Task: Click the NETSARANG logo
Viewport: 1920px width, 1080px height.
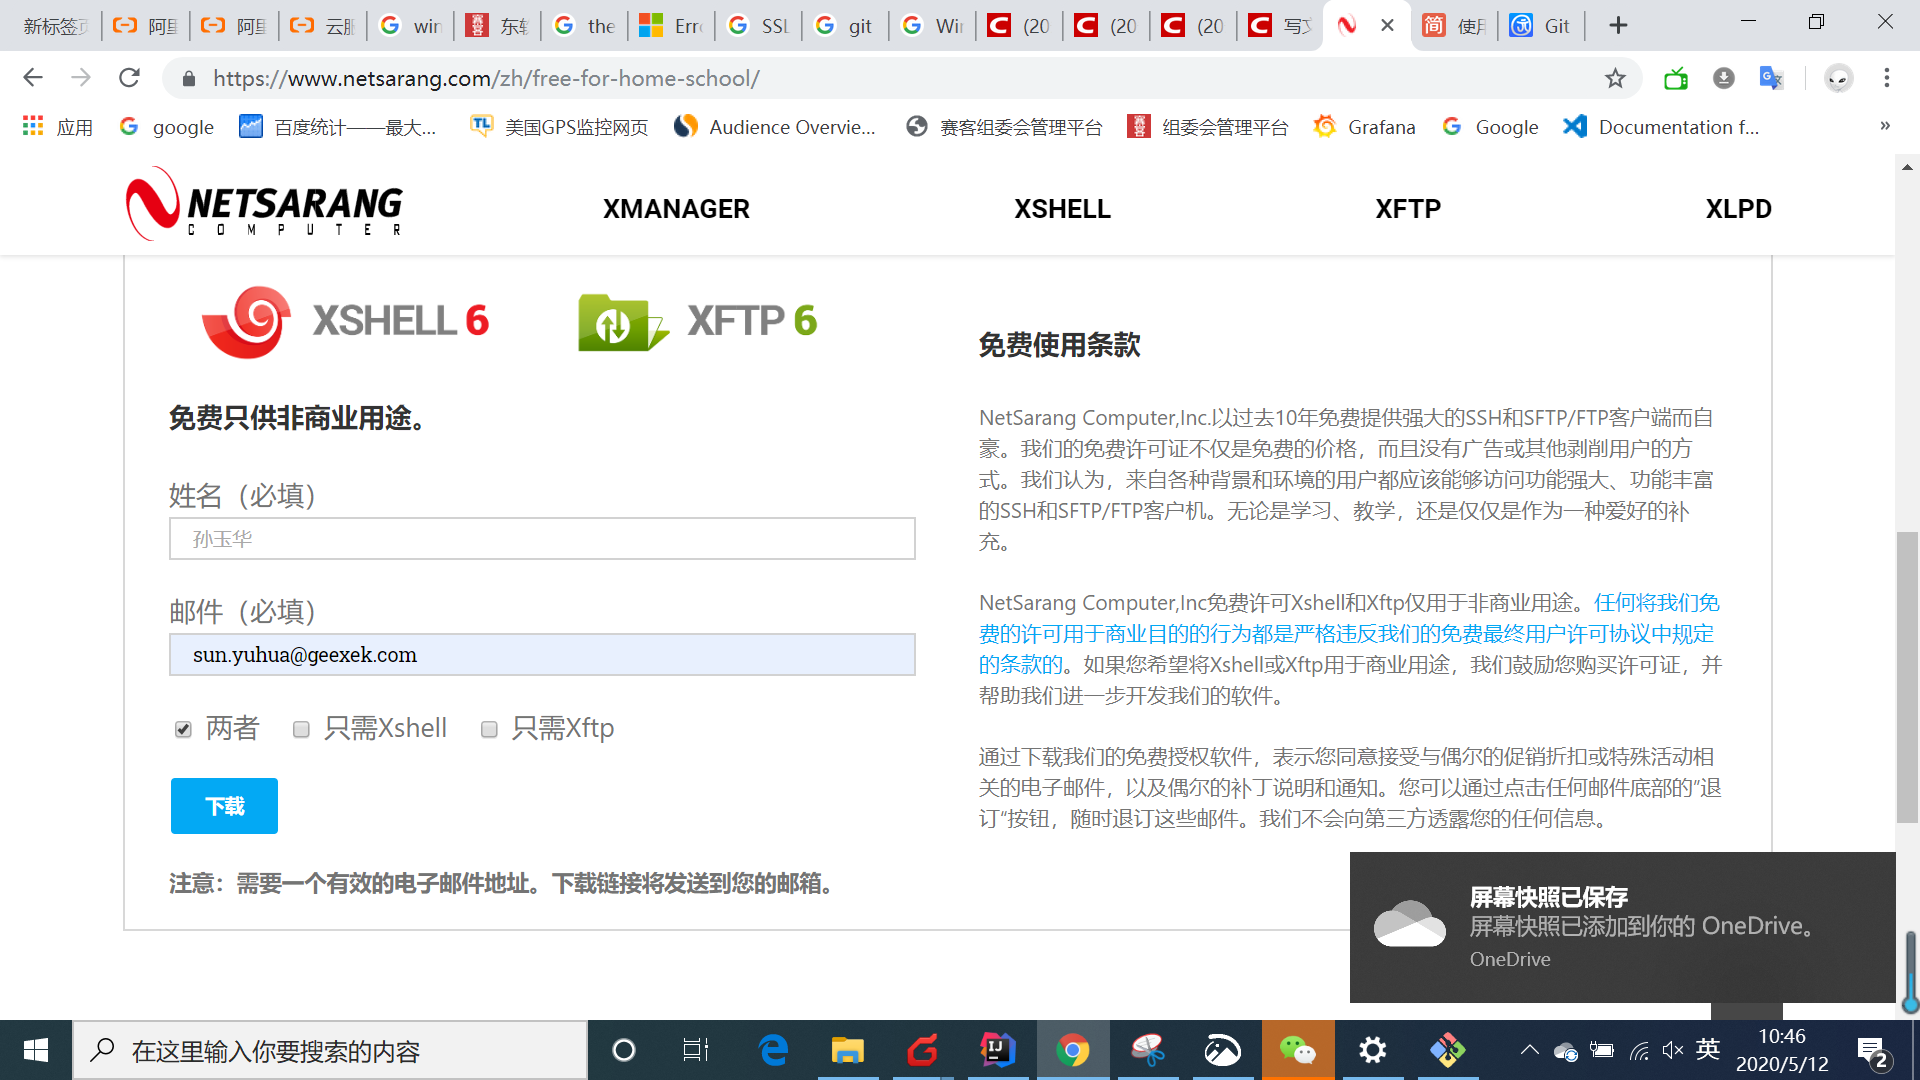Action: click(262, 207)
